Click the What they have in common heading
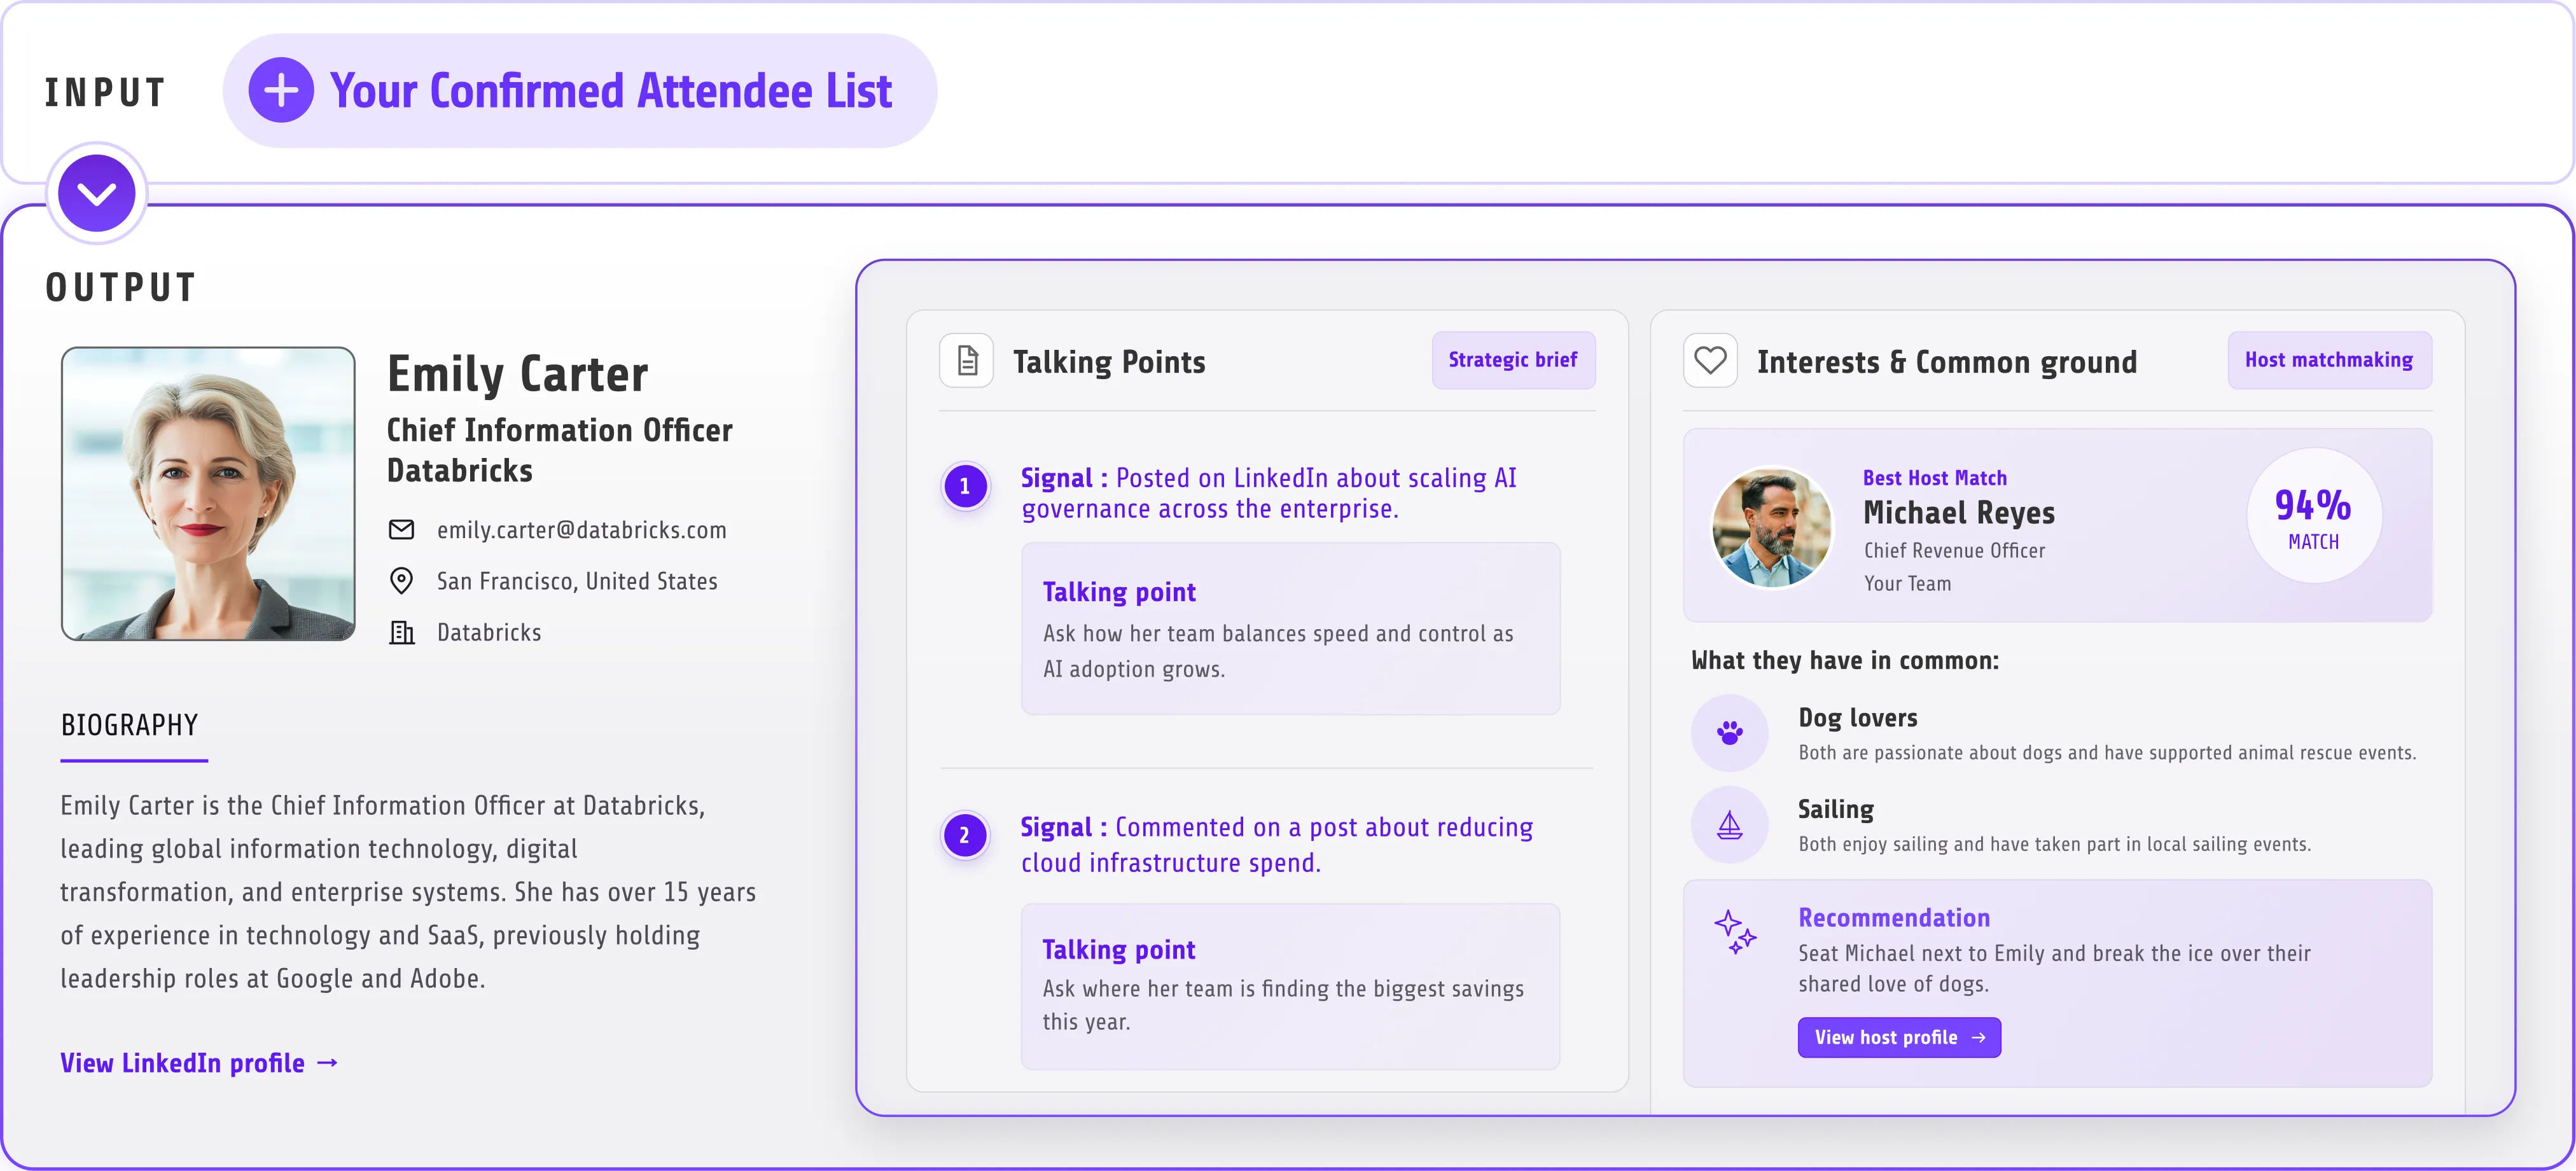Viewport: 2576px width, 1171px height. point(1845,661)
